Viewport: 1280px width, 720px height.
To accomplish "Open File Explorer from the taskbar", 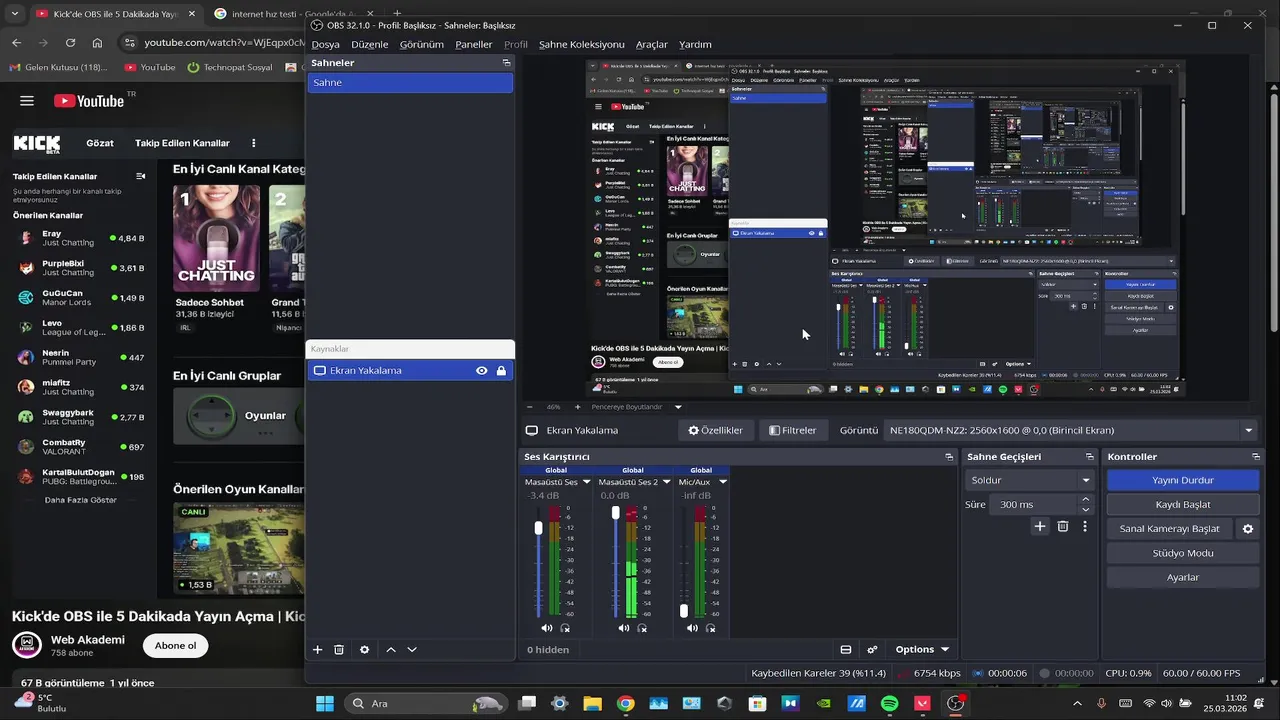I will (x=592, y=703).
